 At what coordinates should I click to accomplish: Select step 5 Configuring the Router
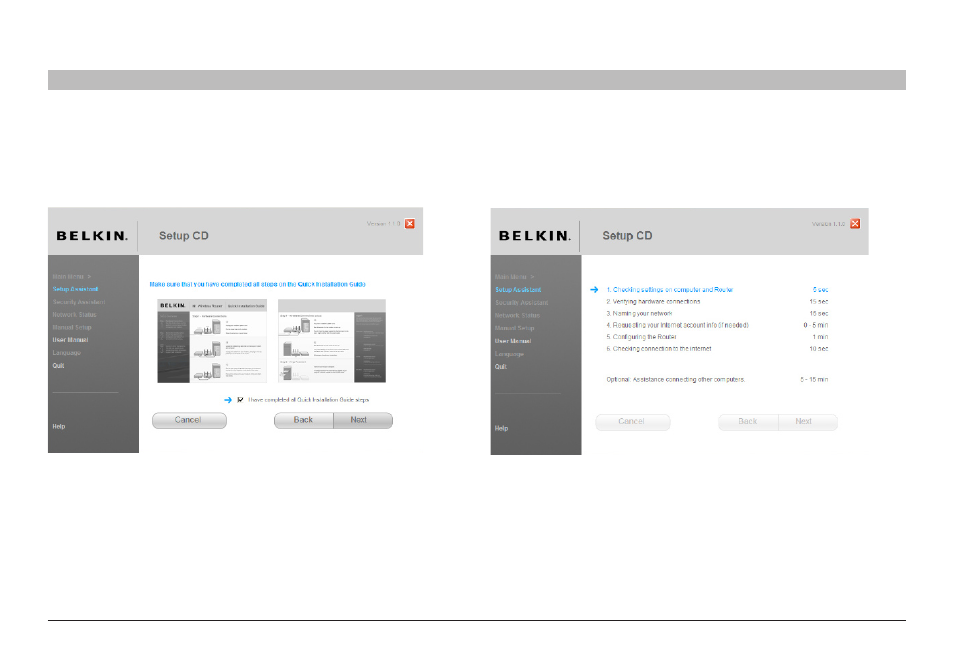[x=641, y=336]
